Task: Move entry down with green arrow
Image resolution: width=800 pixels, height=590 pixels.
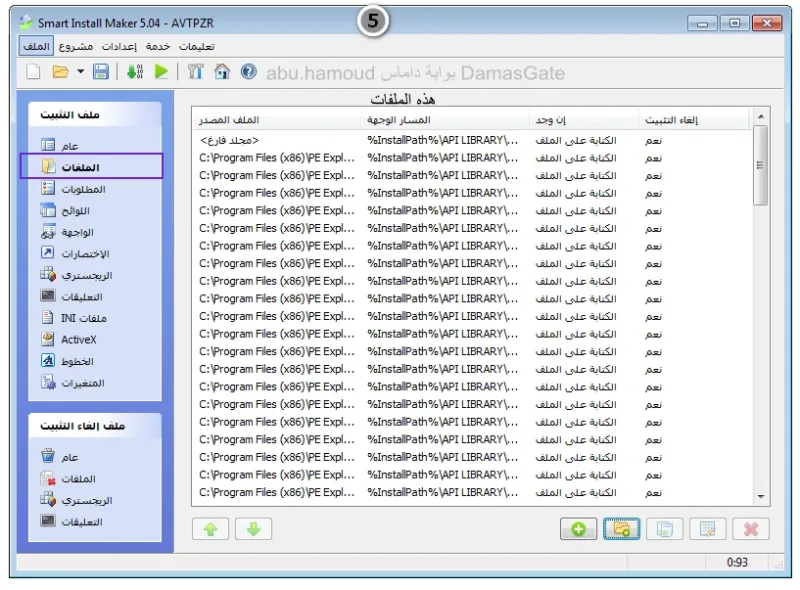Action: pyautogui.click(x=254, y=529)
